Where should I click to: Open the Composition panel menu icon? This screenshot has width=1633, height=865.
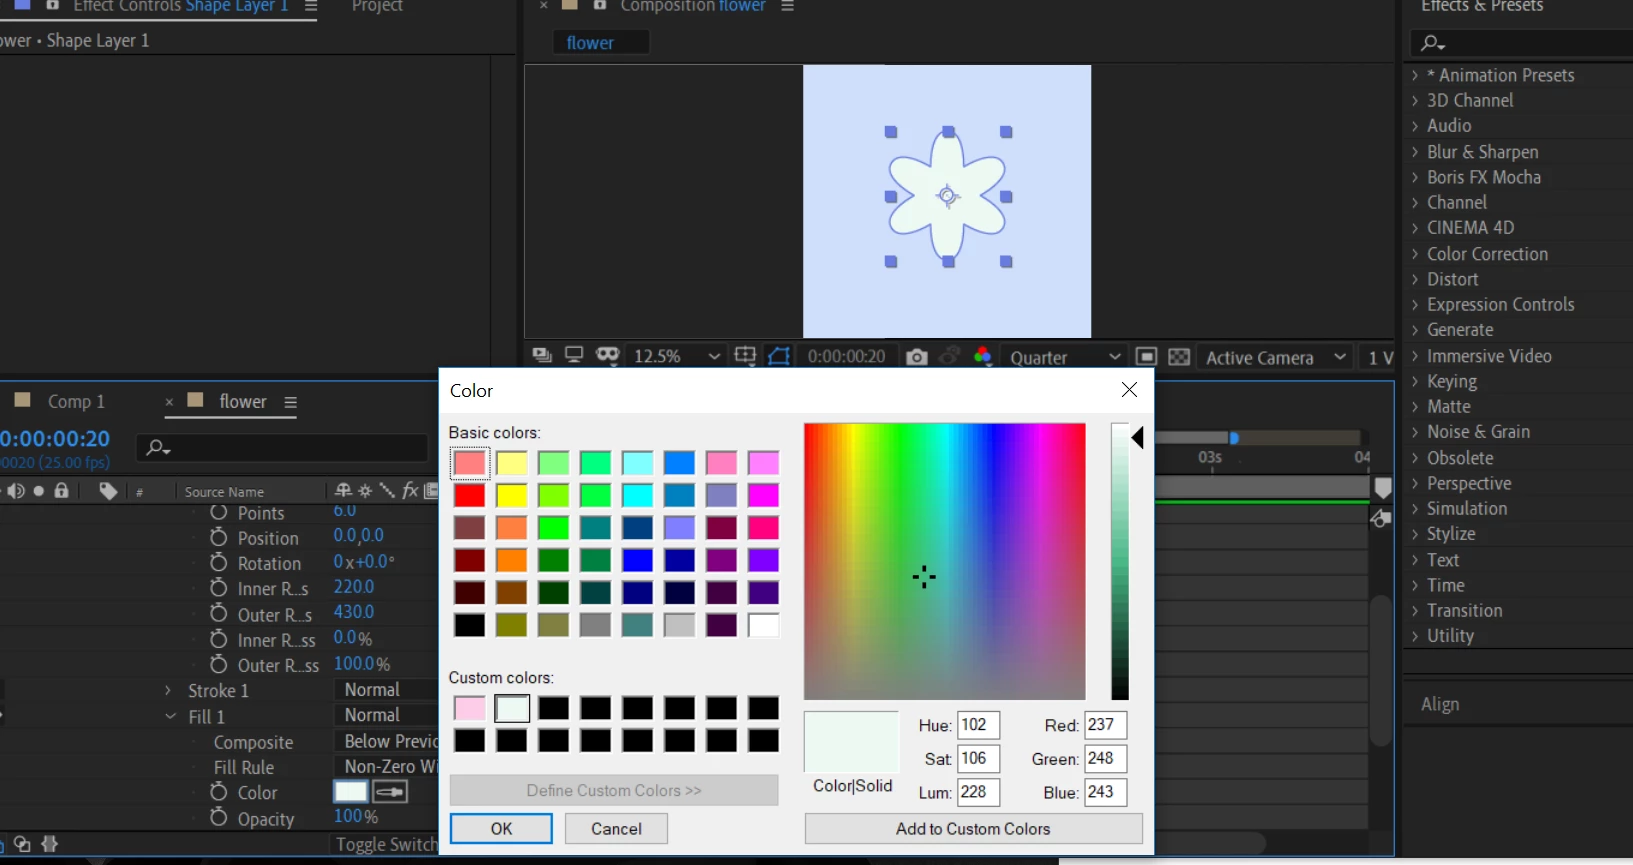[788, 6]
